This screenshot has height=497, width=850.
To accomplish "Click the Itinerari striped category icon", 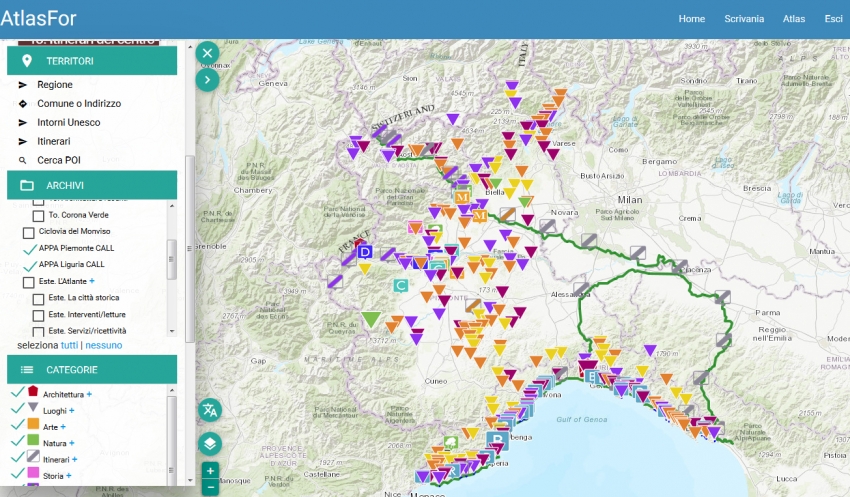I will pyautogui.click(x=33, y=455).
